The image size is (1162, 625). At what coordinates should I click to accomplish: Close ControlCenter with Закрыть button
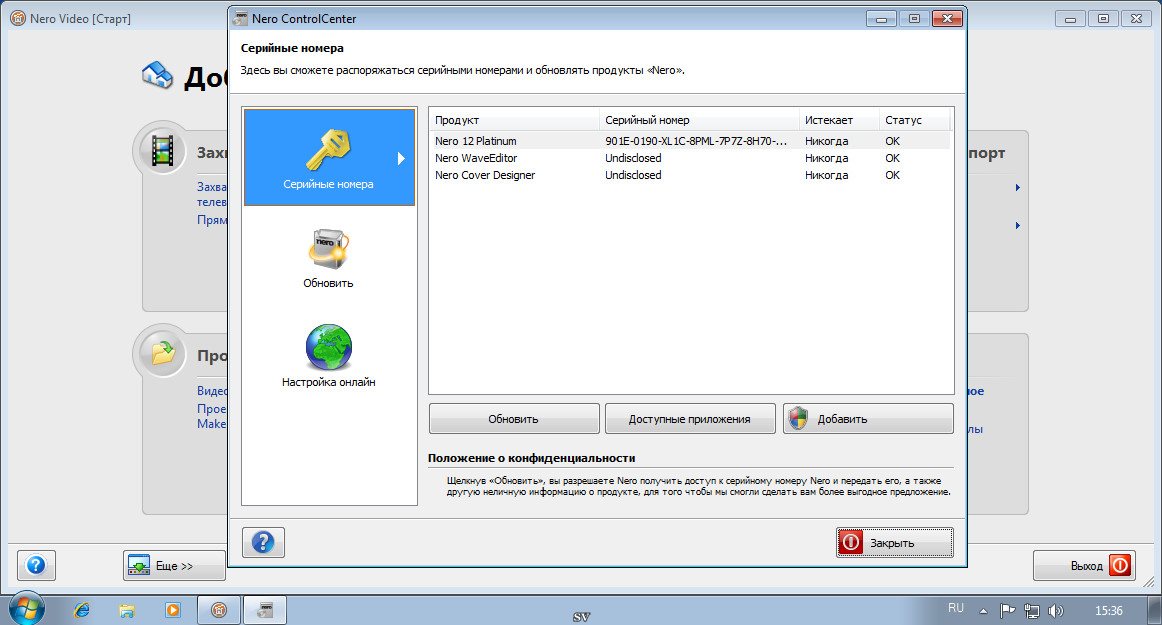(894, 543)
